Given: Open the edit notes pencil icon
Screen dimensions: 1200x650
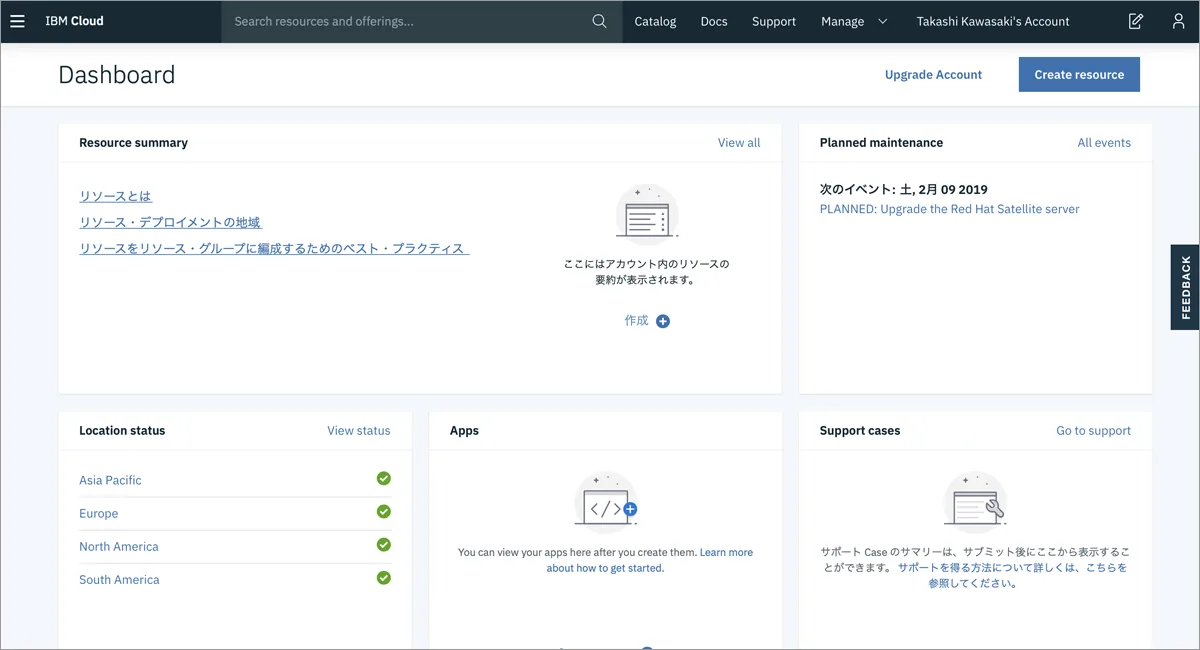Looking at the screenshot, I should click(1136, 21).
